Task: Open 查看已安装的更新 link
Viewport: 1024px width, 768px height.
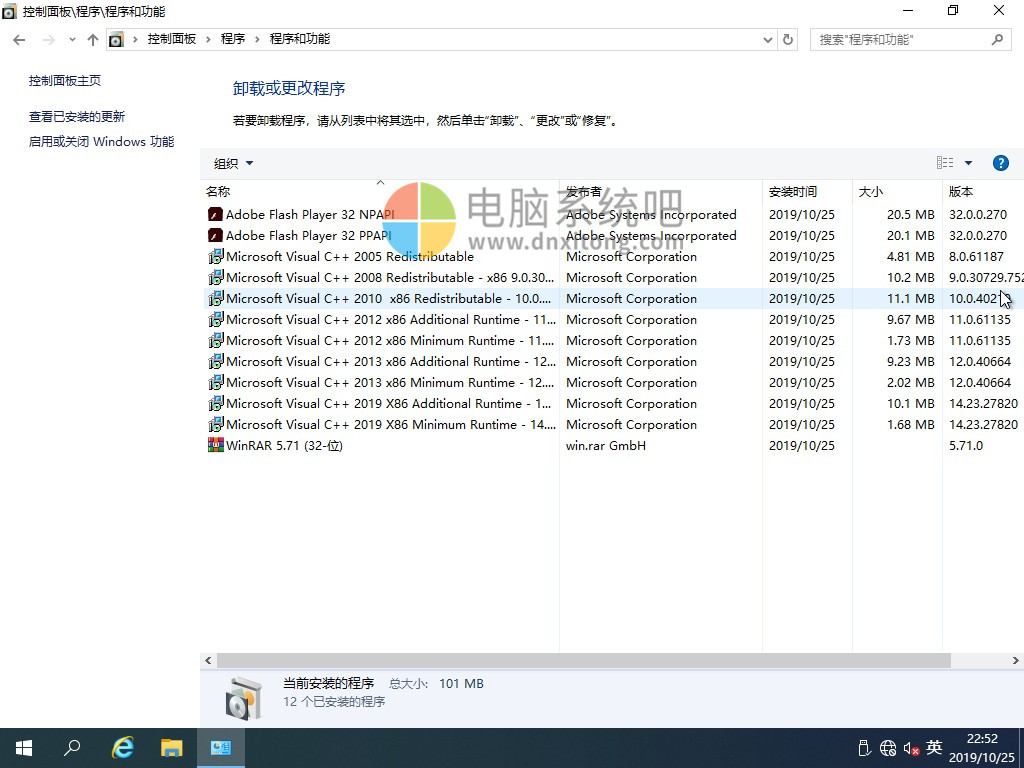Action: [x=77, y=116]
